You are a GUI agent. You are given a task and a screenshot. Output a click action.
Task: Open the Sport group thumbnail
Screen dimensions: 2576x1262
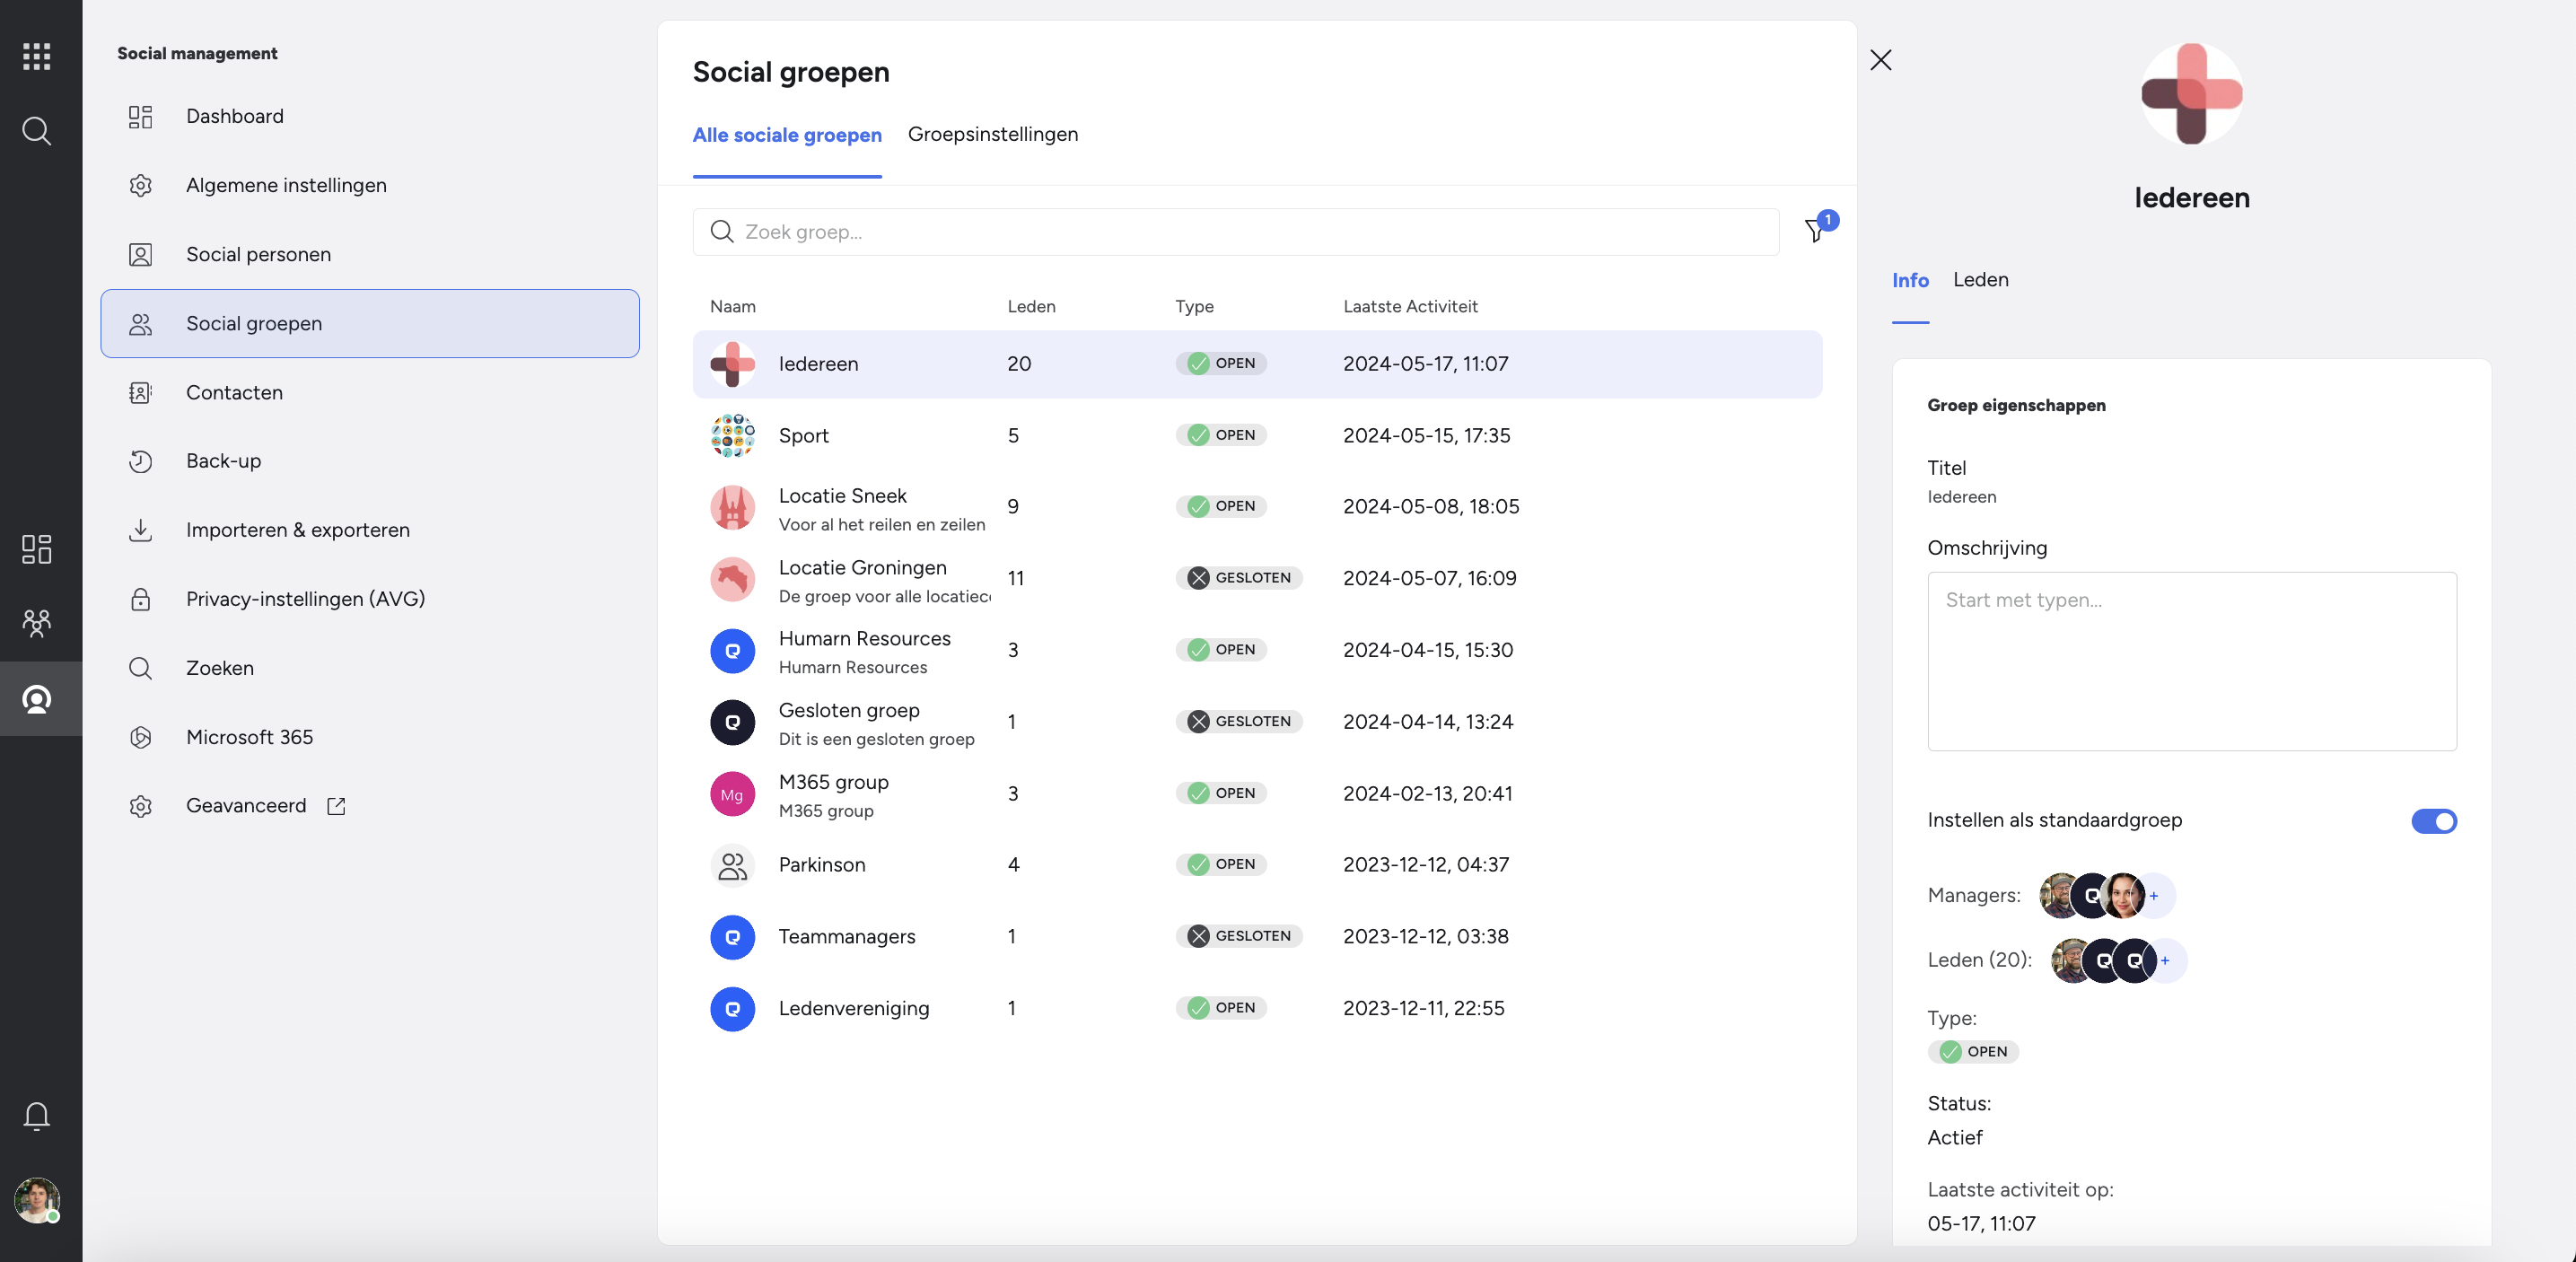pos(732,436)
